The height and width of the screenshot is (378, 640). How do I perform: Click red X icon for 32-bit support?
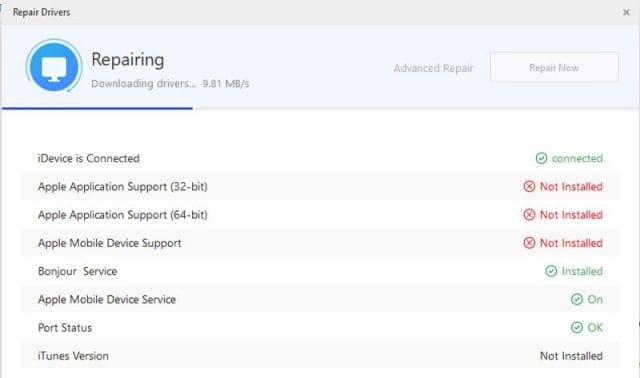point(529,187)
